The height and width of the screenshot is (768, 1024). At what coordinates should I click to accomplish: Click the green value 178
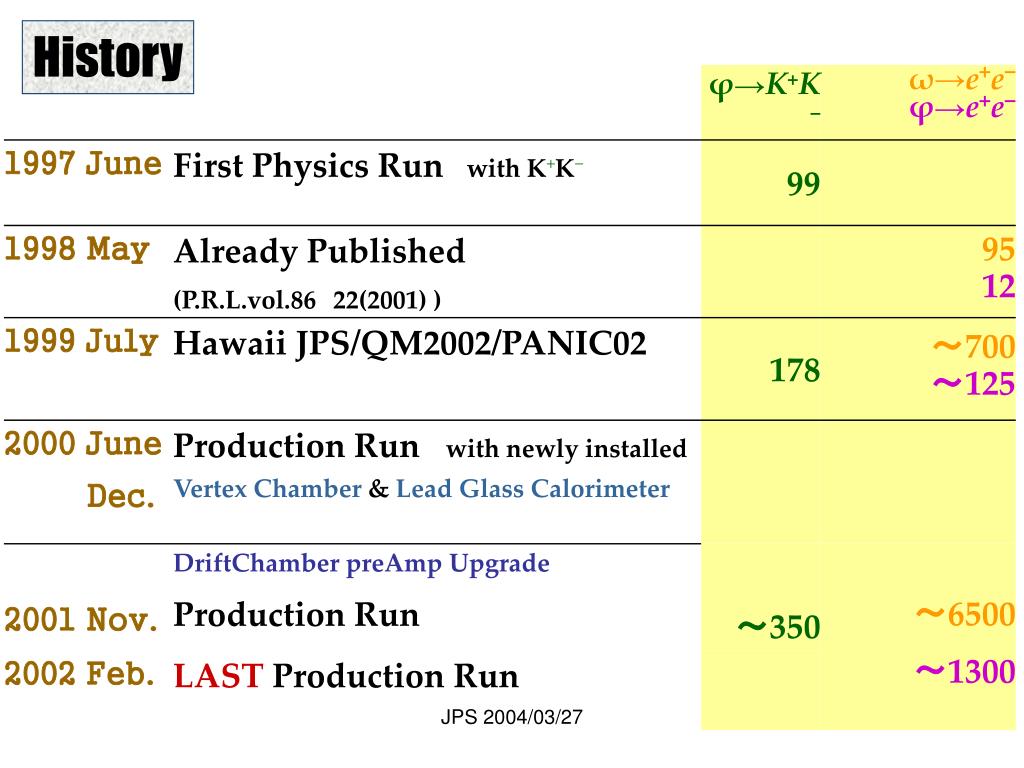795,370
